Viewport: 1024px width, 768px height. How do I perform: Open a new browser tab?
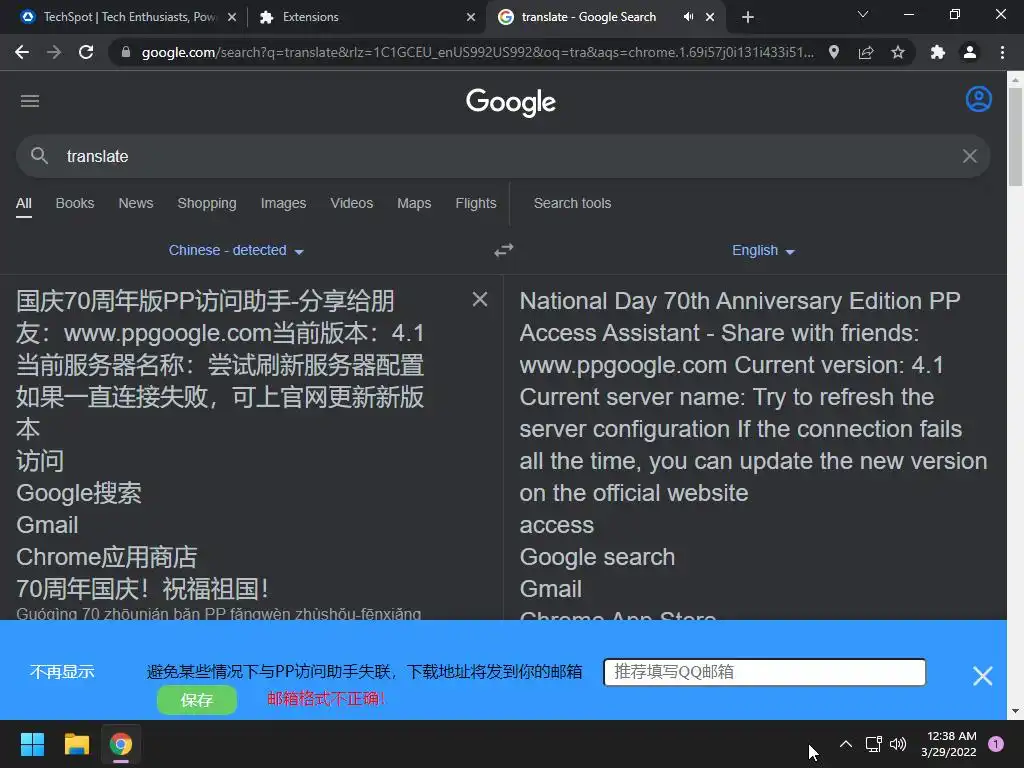[748, 17]
